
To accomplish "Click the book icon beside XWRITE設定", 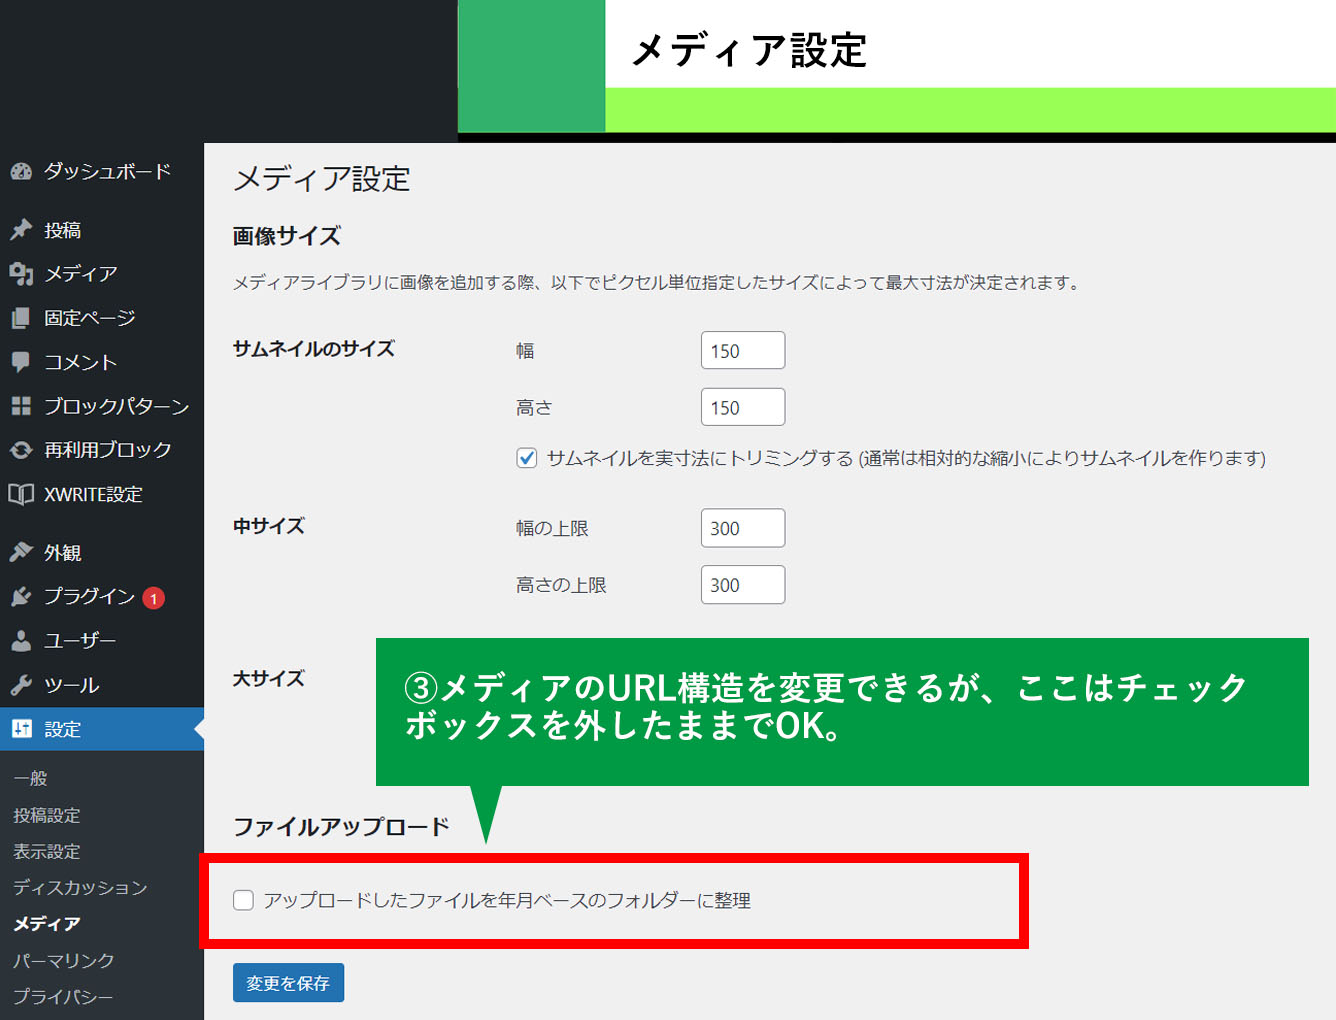I will (21, 494).
